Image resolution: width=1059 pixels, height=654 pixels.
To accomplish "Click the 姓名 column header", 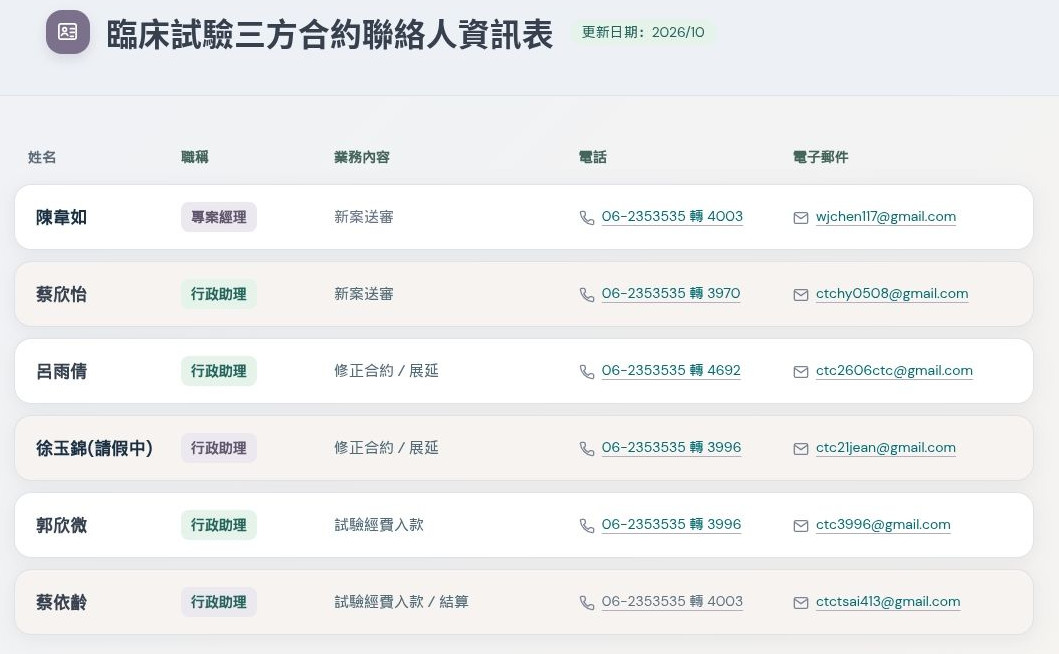I will (x=42, y=157).
